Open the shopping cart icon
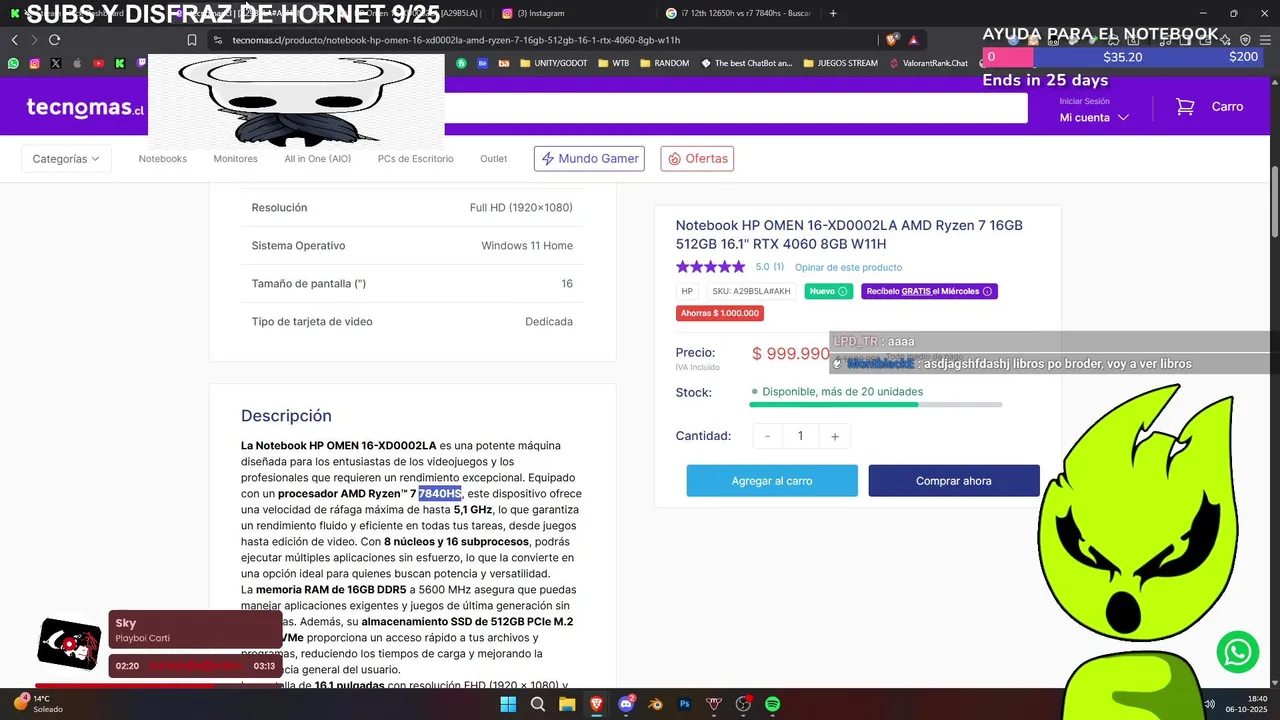 coord(1185,106)
